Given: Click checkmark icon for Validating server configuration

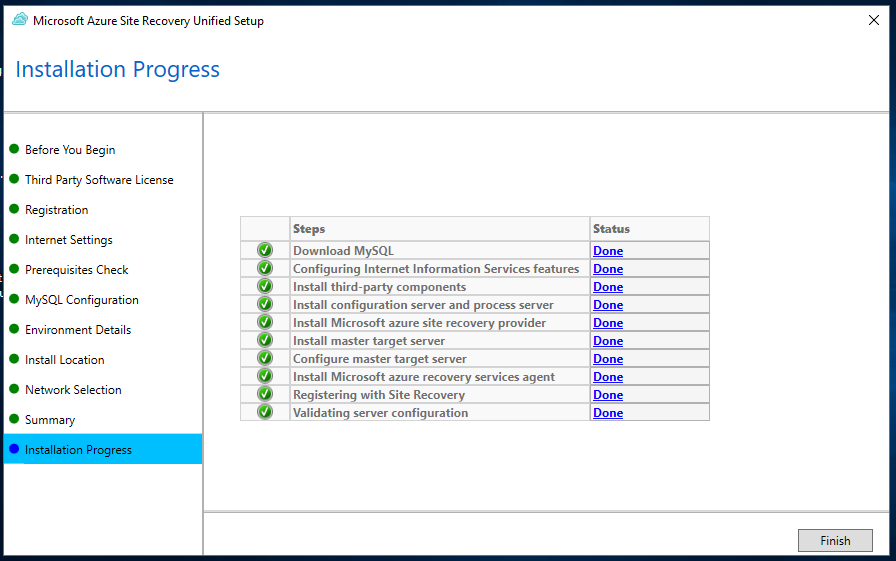Looking at the screenshot, I should 265,412.
